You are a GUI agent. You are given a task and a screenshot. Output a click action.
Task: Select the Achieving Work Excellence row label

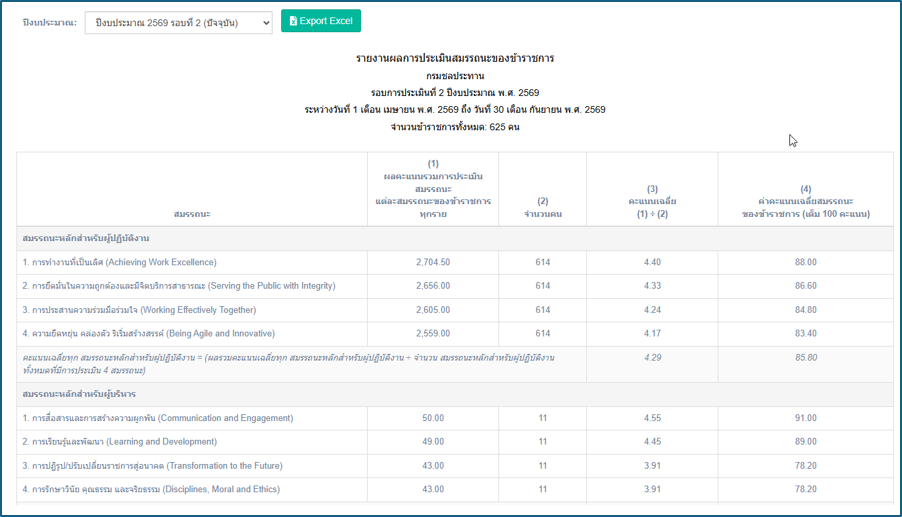[120, 262]
